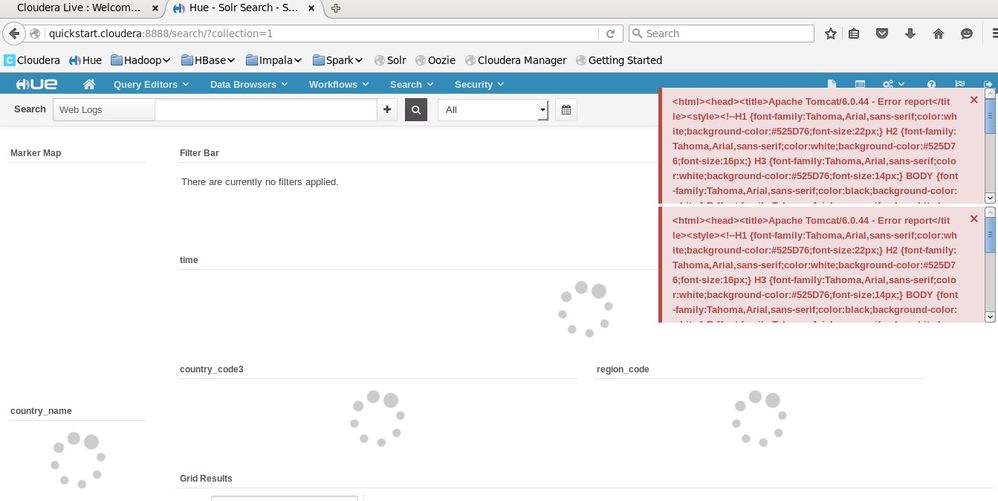998x501 pixels.
Task: Close the Cloudera Live tab
Action: pos(155,8)
